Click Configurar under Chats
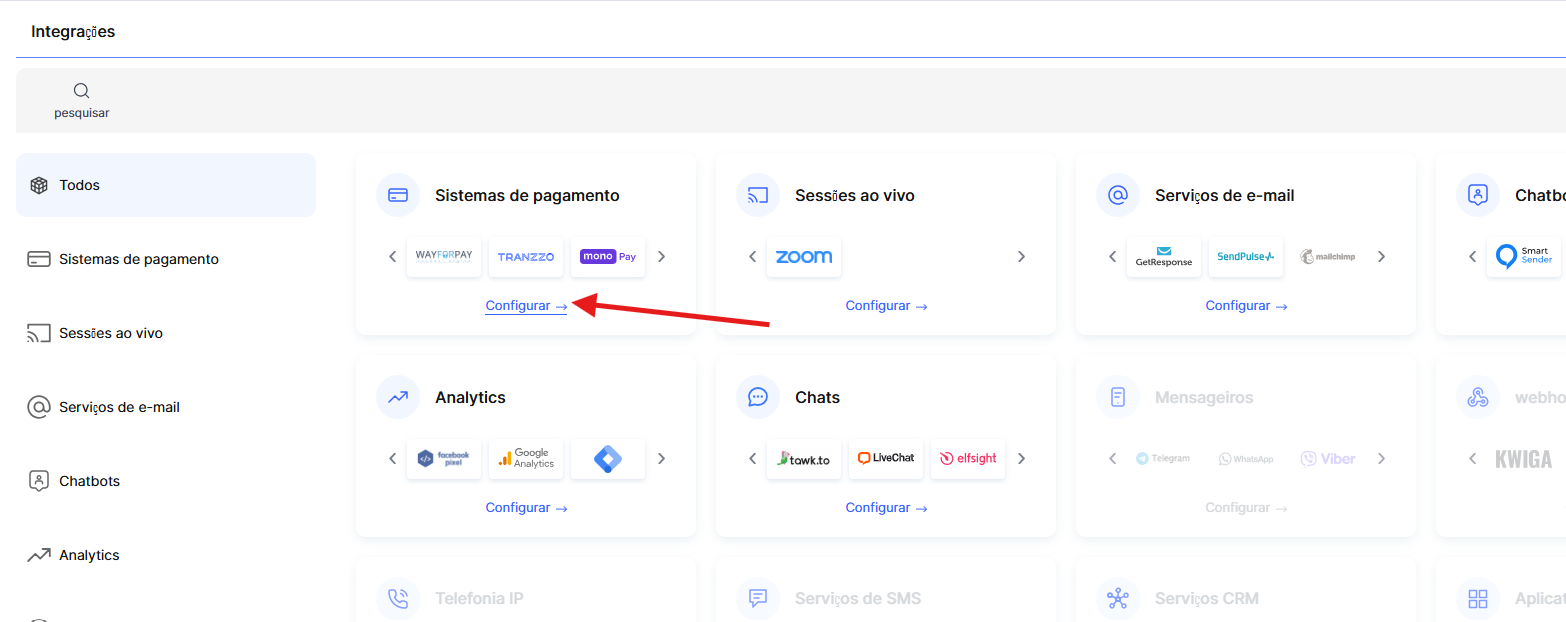Viewport: 1566px width, 622px height. [886, 508]
